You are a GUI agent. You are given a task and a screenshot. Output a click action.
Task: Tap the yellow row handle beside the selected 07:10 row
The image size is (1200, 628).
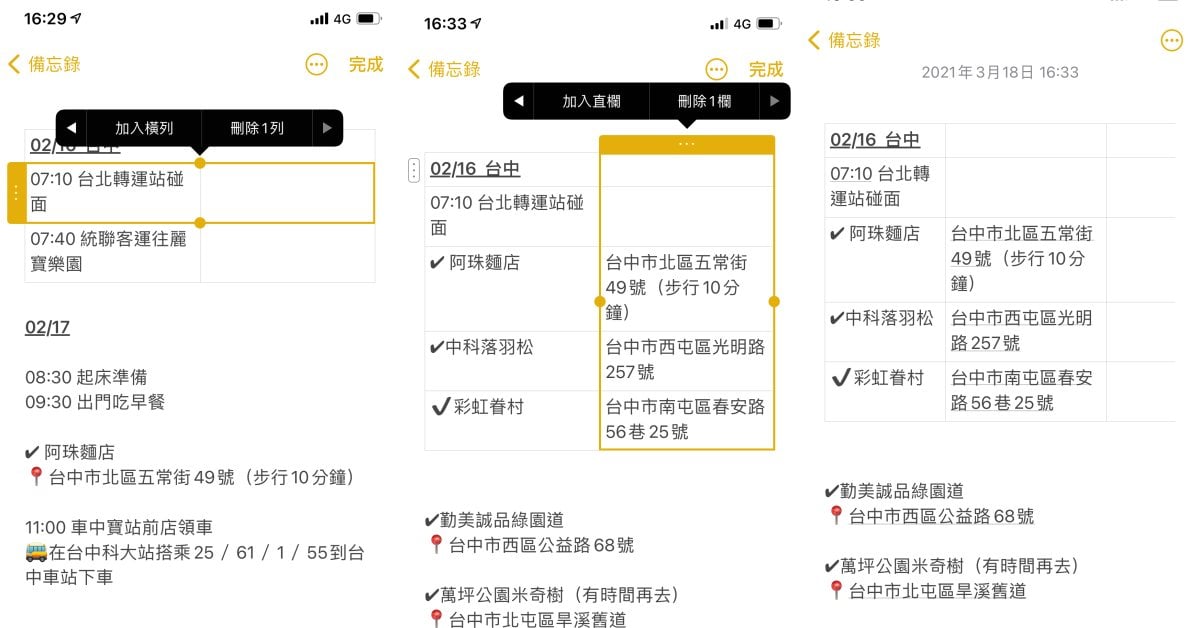coord(16,193)
